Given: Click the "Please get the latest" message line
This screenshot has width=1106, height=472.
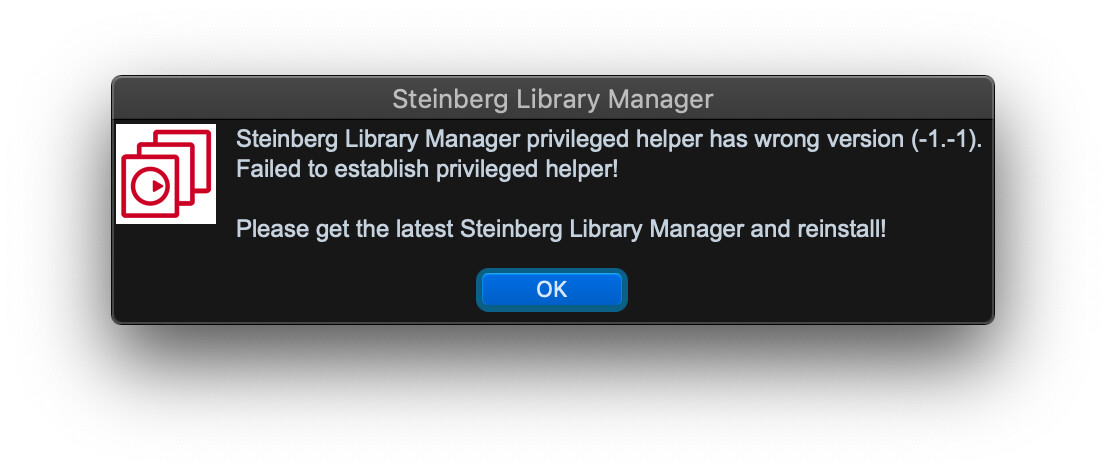Looking at the screenshot, I should pyautogui.click(x=560, y=229).
